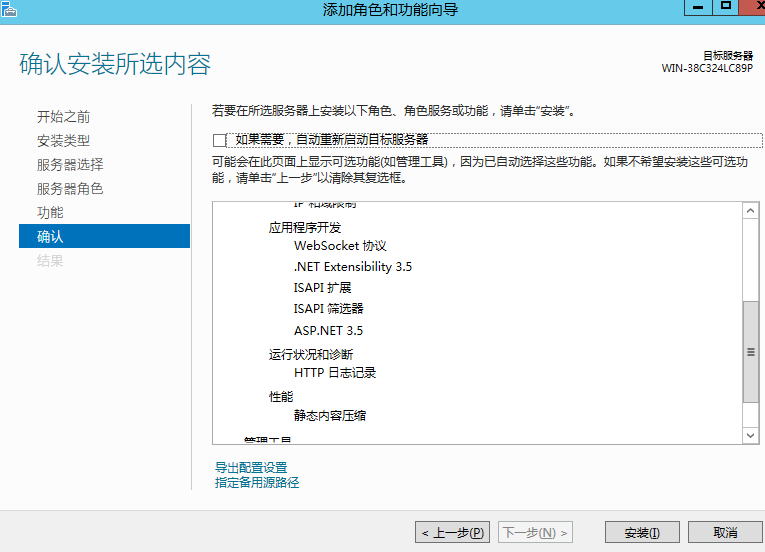Click scroll up arrow of feature list
This screenshot has width=765, height=552.
[x=751, y=210]
